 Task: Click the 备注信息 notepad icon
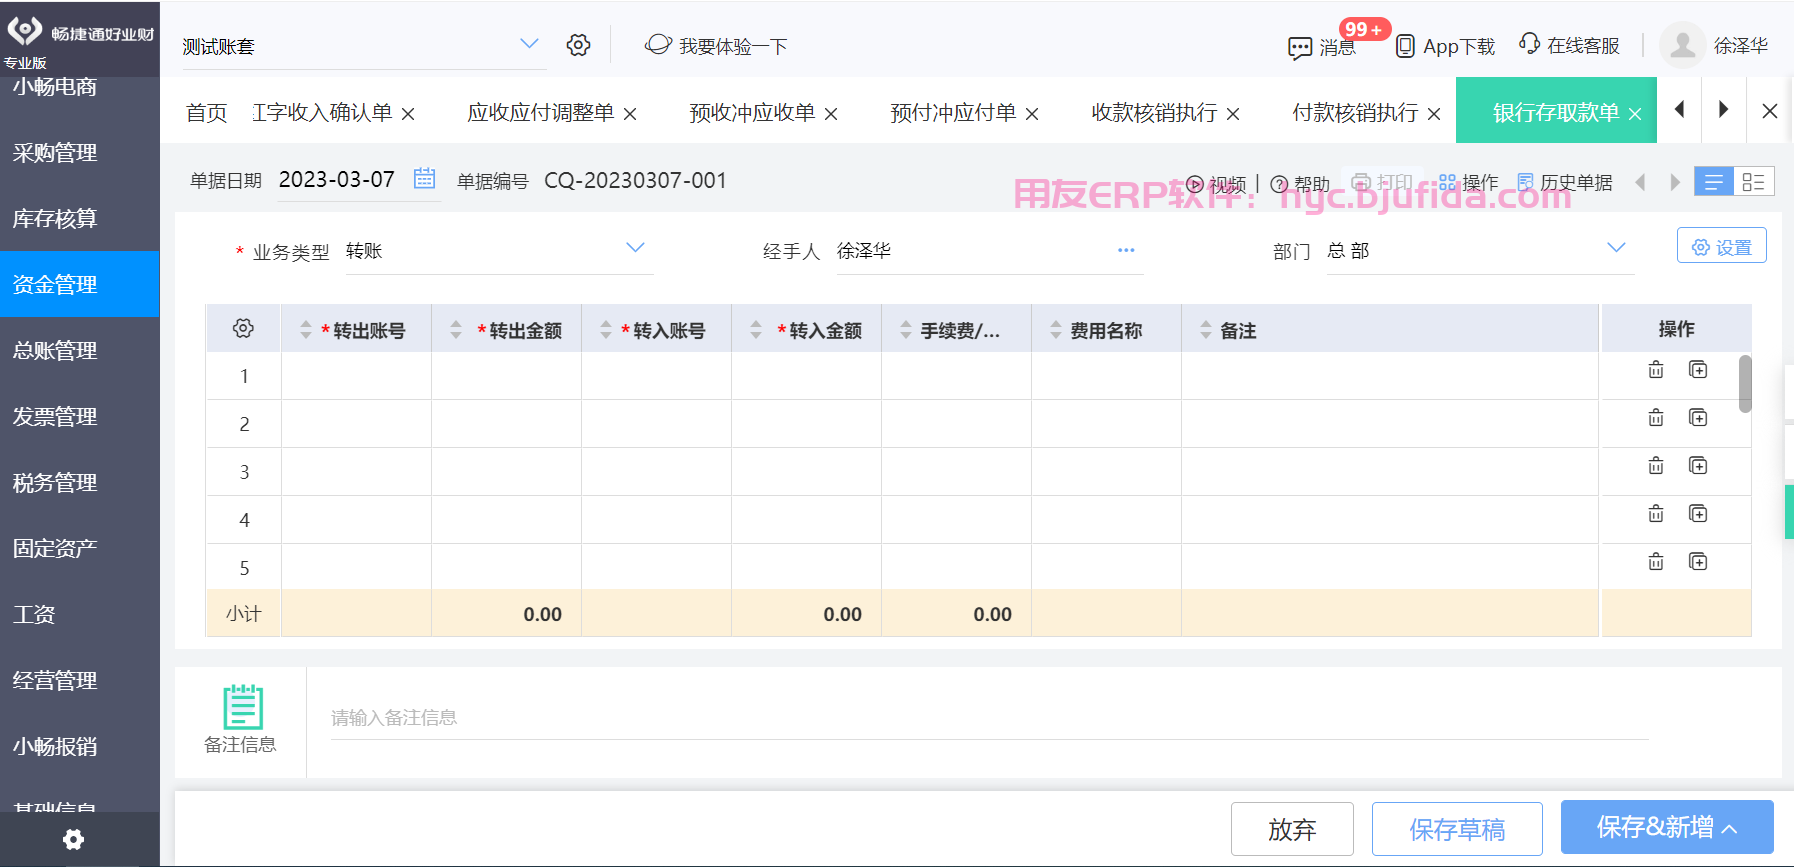click(242, 707)
